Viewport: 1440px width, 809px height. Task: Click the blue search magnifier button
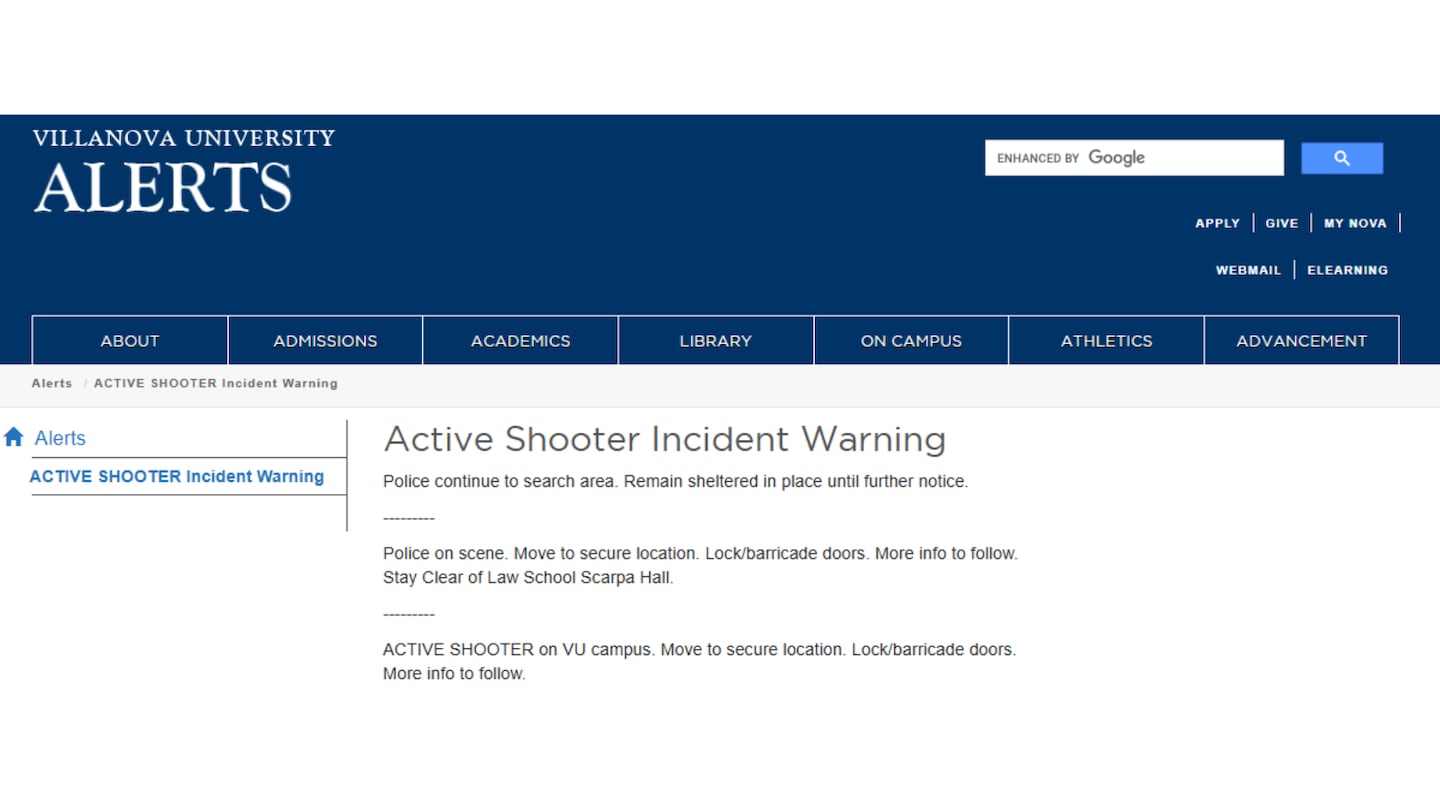tap(1341, 158)
